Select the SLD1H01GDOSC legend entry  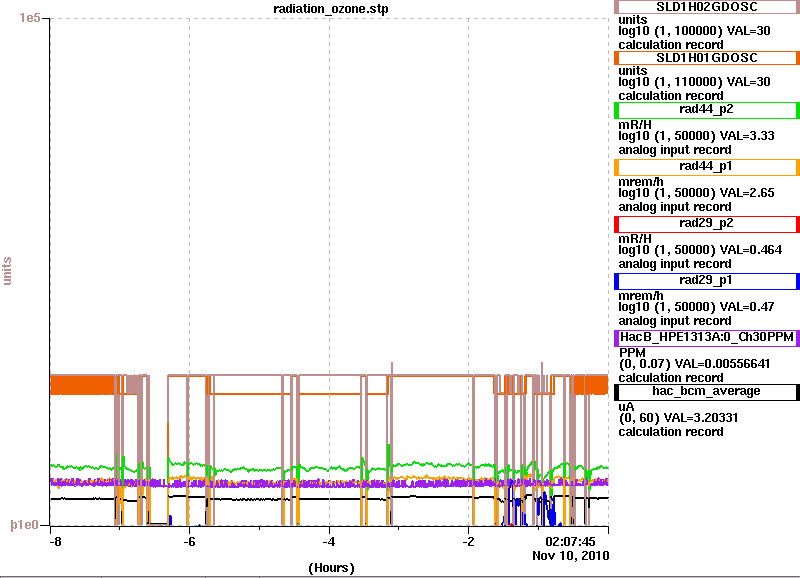(707, 58)
